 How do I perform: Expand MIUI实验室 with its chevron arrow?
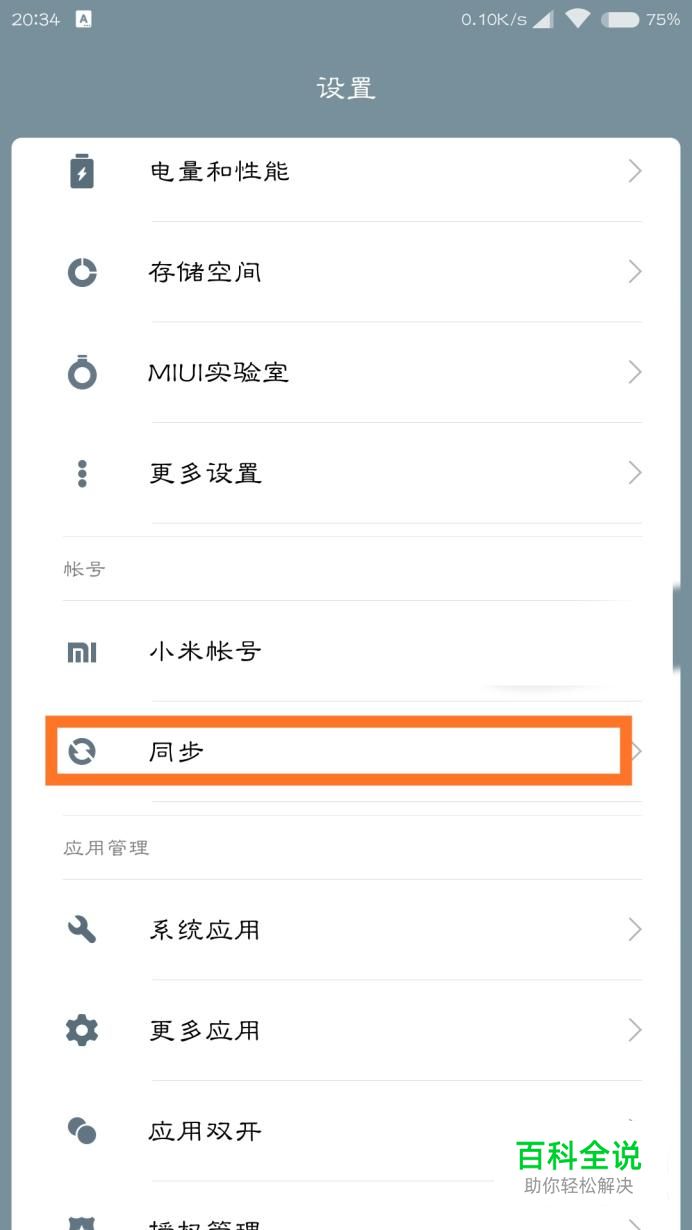[x=634, y=373]
